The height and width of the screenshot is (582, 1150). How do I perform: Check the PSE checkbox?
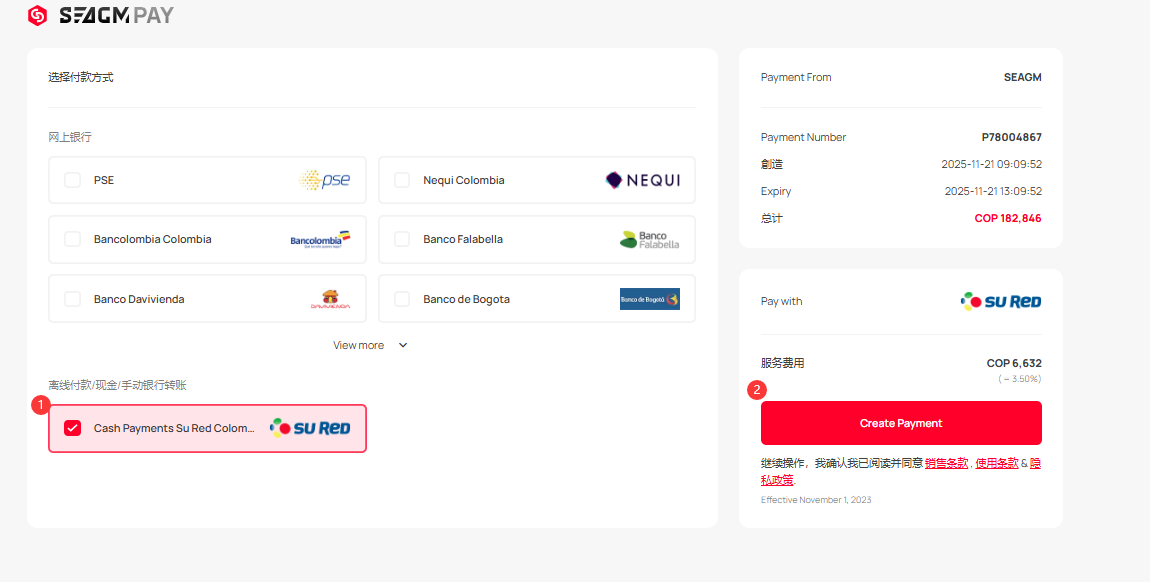pos(73,180)
